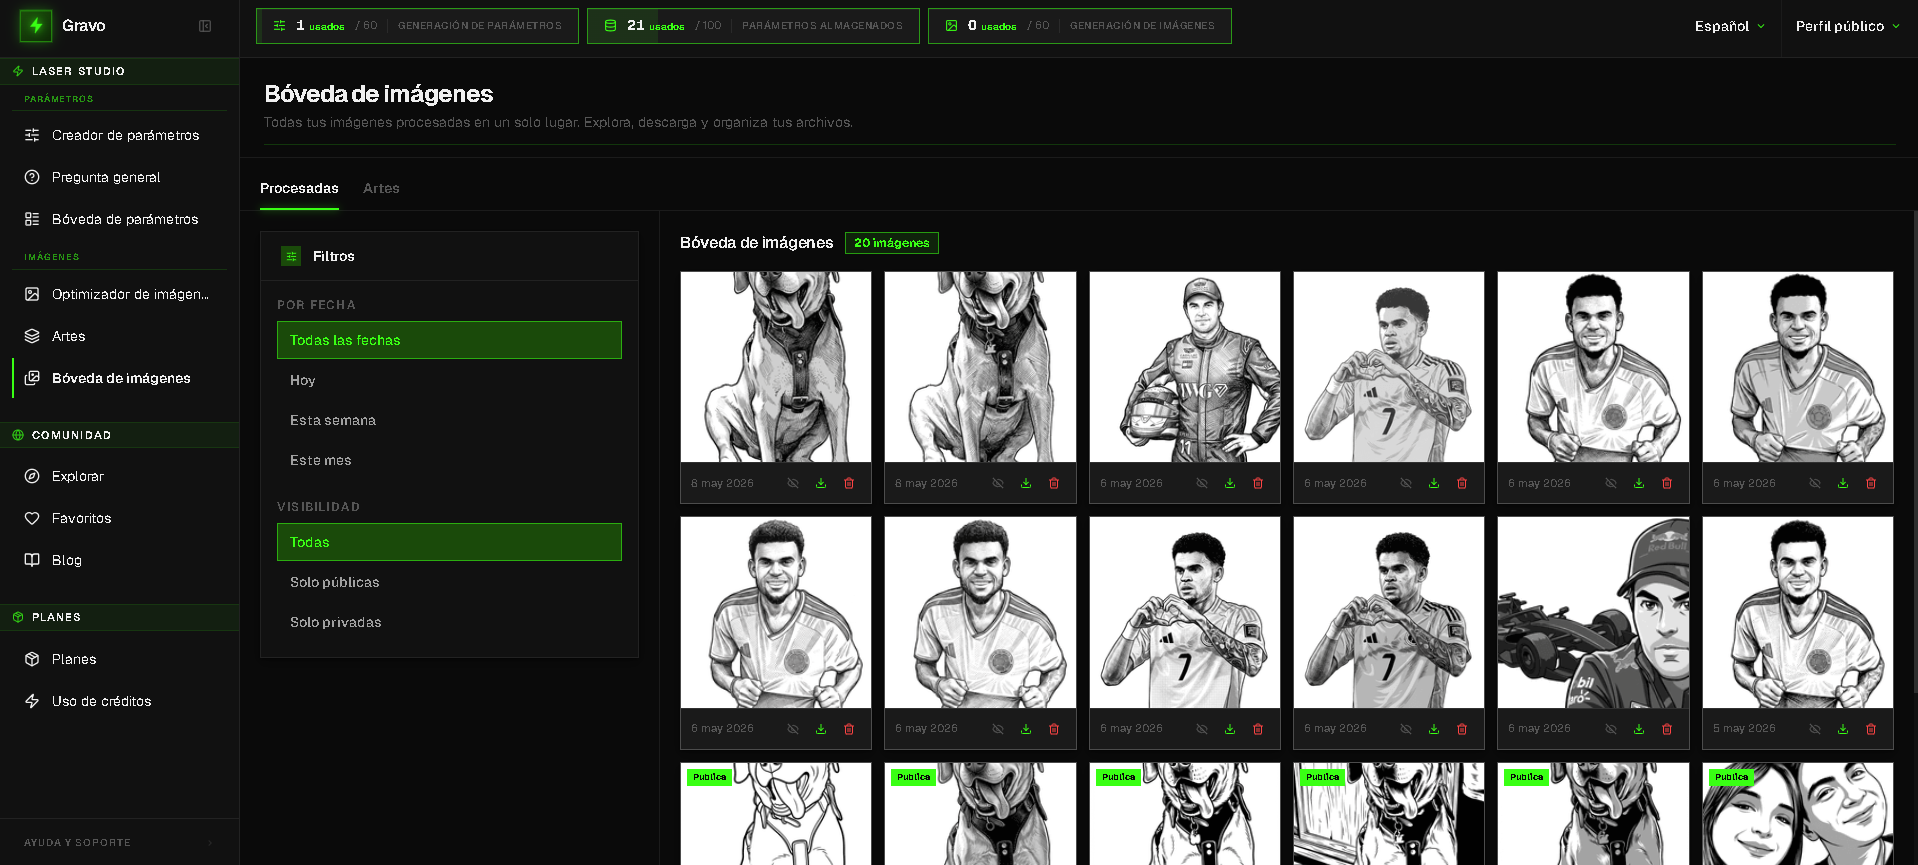The image size is (1918, 865).
Task: Filter images by Este mes
Action: tap(449, 460)
